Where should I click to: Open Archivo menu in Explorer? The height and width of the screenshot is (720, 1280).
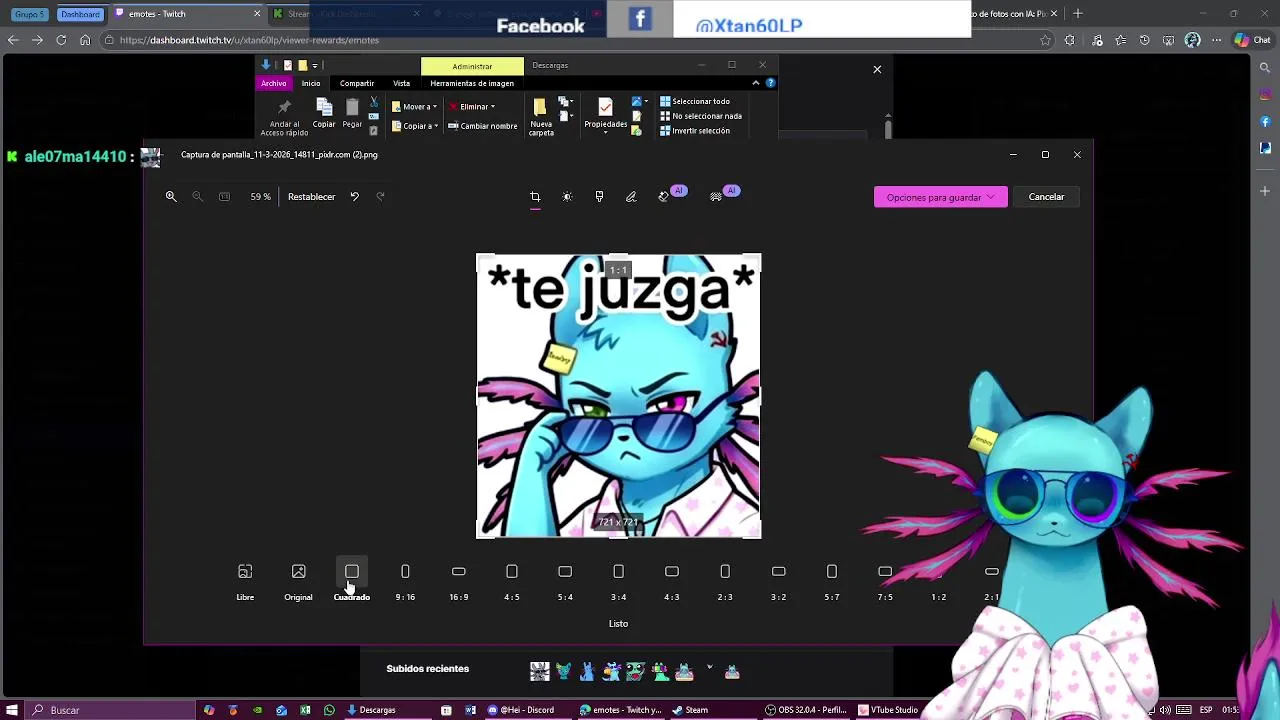(x=273, y=83)
